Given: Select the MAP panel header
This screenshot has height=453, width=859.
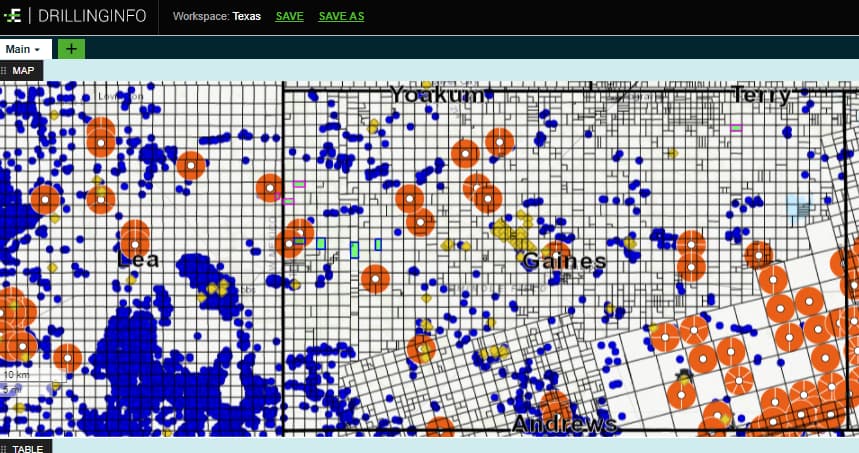Looking at the screenshot, I should tap(22, 71).
